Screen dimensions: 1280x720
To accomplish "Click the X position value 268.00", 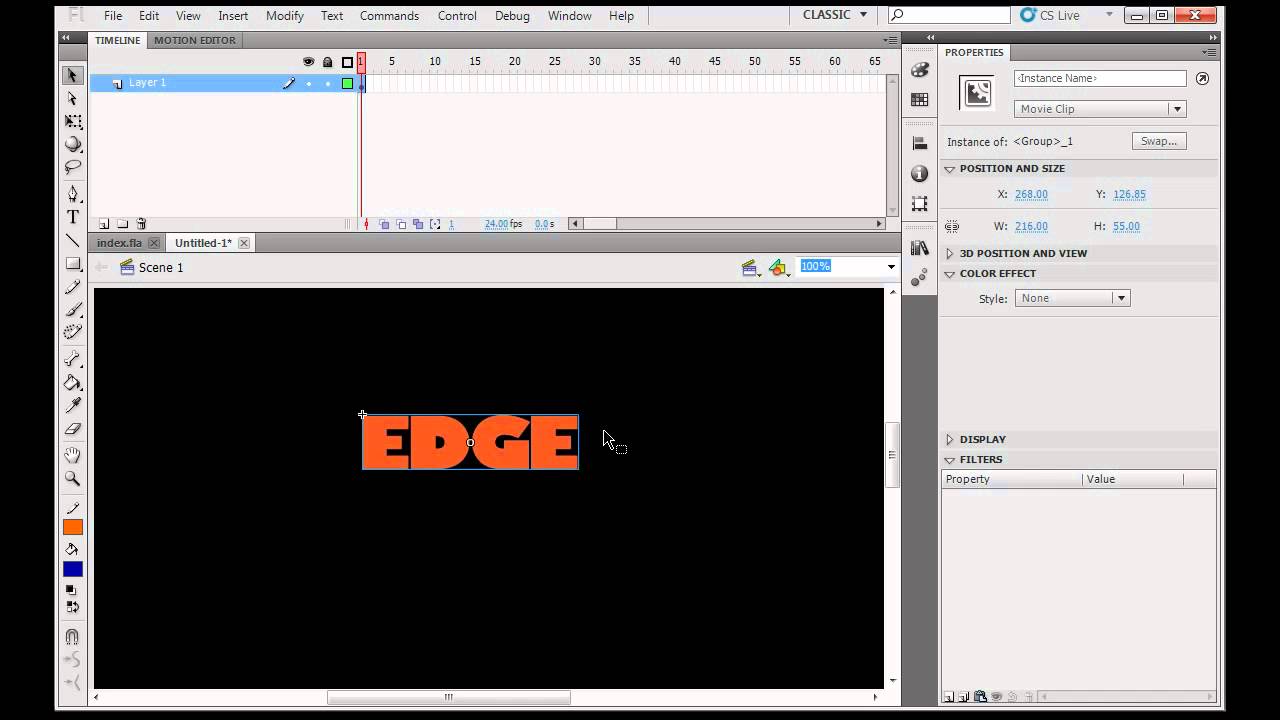I will 1031,195.
